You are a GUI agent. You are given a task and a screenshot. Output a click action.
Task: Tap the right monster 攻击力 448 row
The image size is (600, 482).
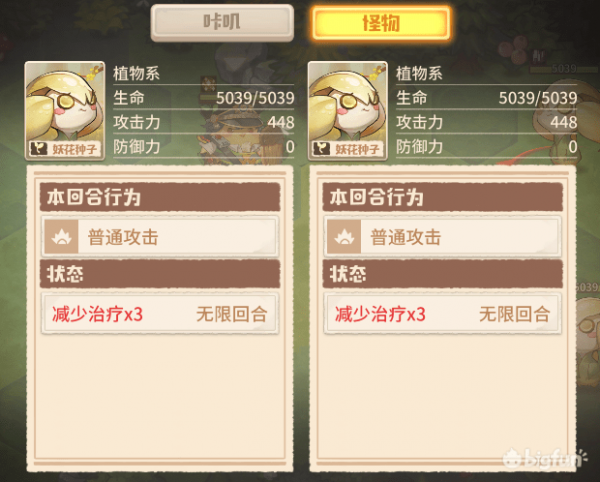[x=486, y=122]
